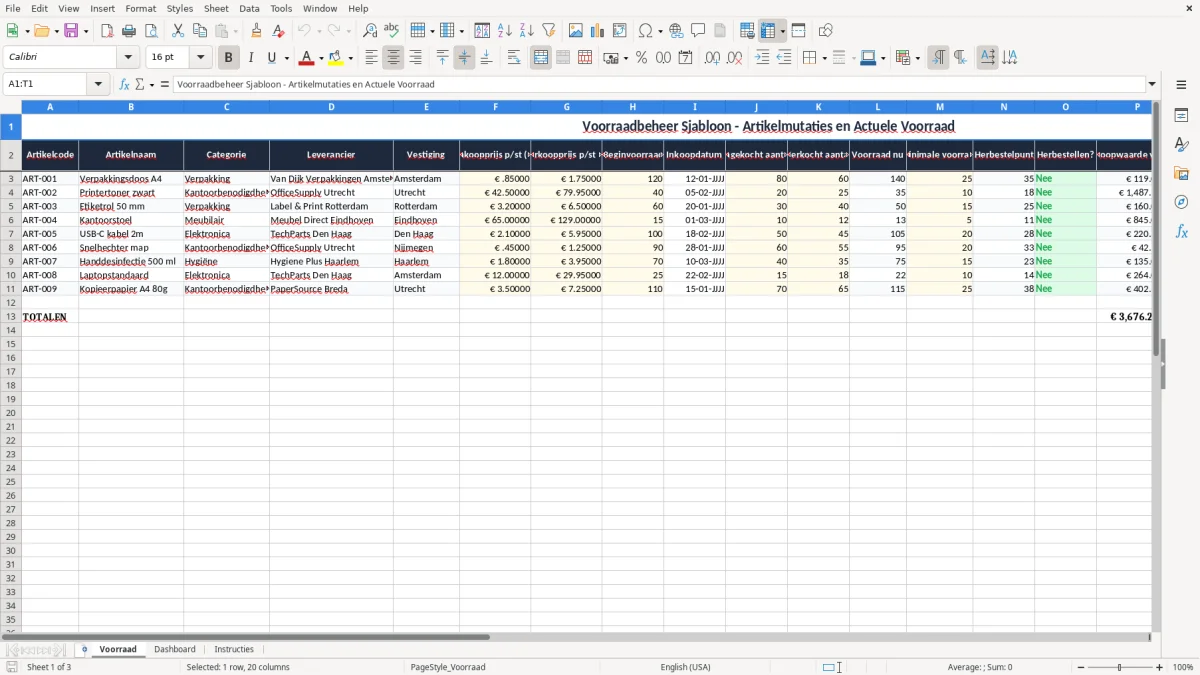Open the sidebar Navigator
Image resolution: width=1200 pixels, height=675 pixels.
pos(1181,203)
